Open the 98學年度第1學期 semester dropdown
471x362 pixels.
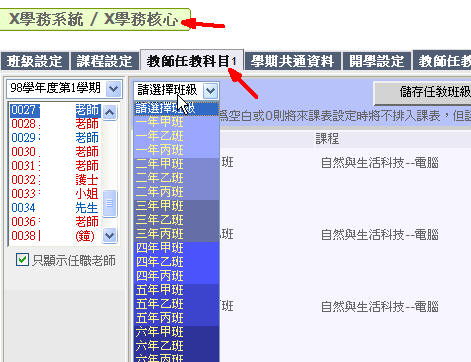click(x=64, y=89)
